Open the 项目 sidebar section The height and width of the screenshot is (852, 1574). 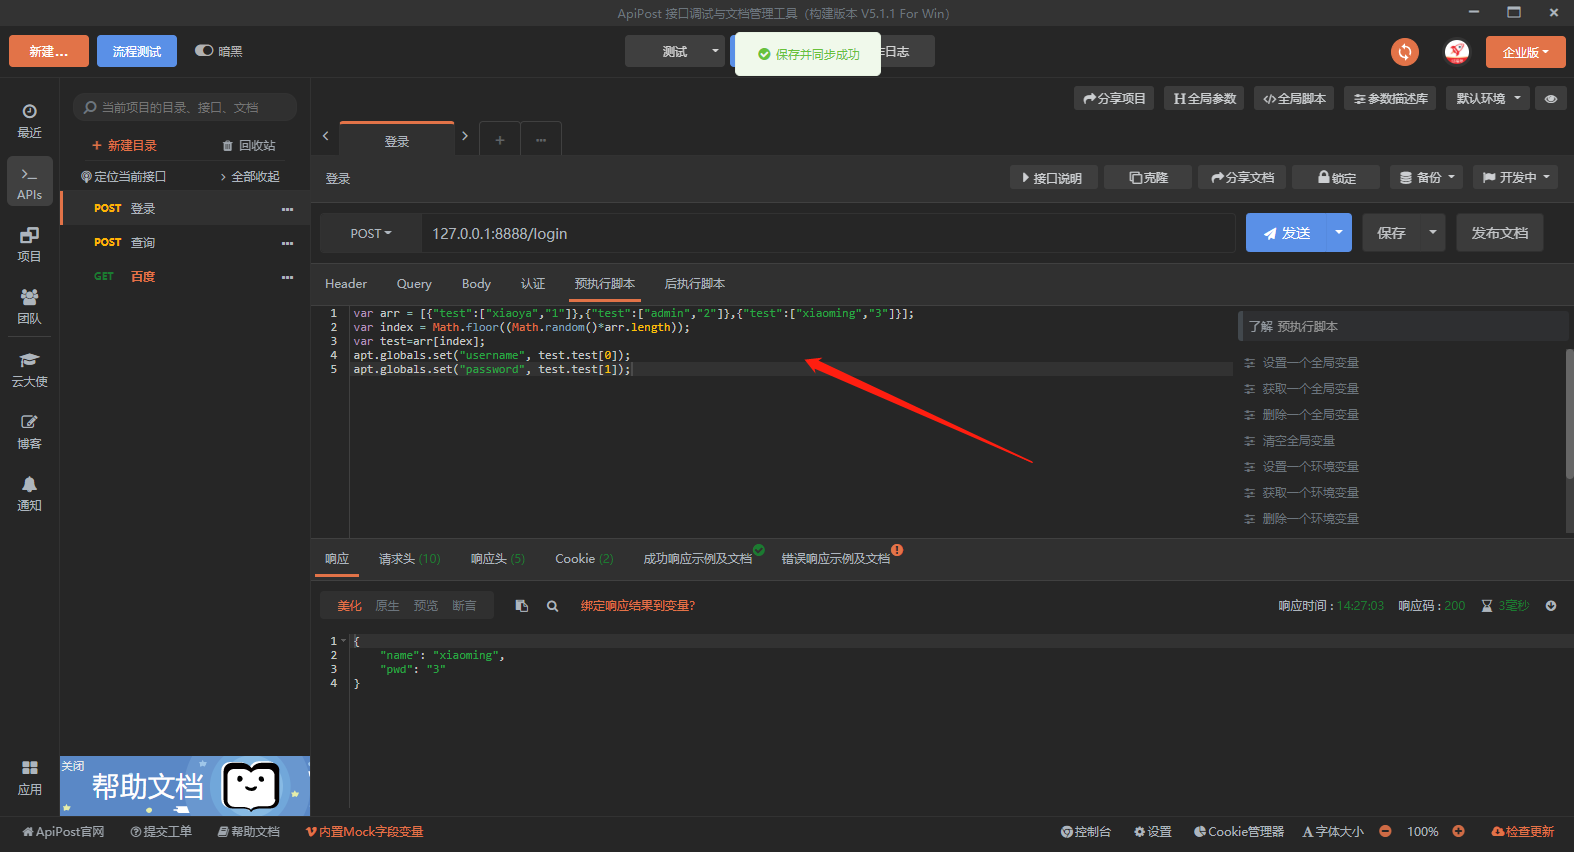pos(29,244)
